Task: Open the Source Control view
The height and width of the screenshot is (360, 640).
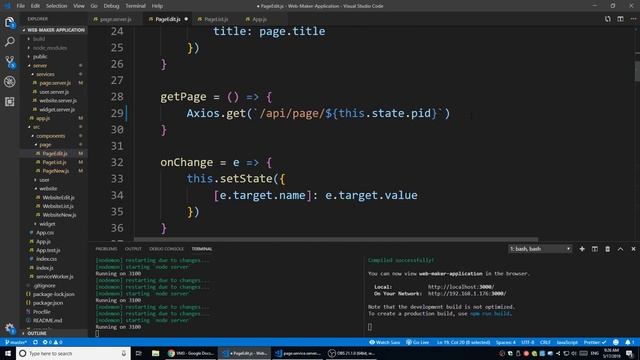Action: coord(9,62)
